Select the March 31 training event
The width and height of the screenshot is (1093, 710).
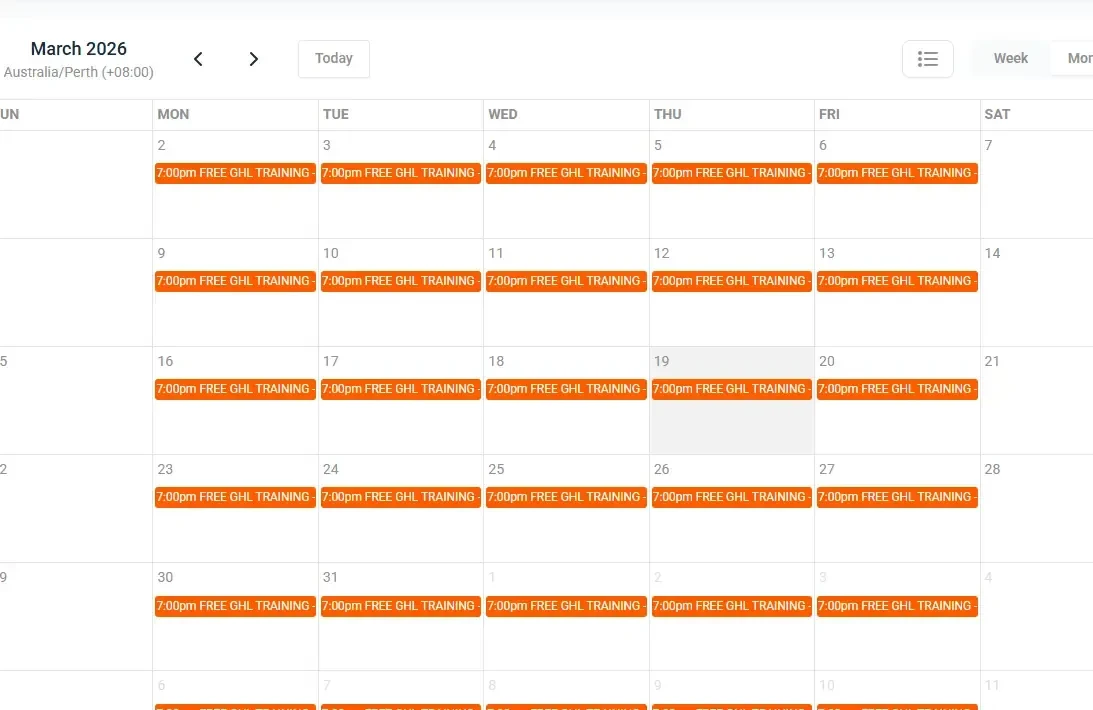pyautogui.click(x=401, y=605)
